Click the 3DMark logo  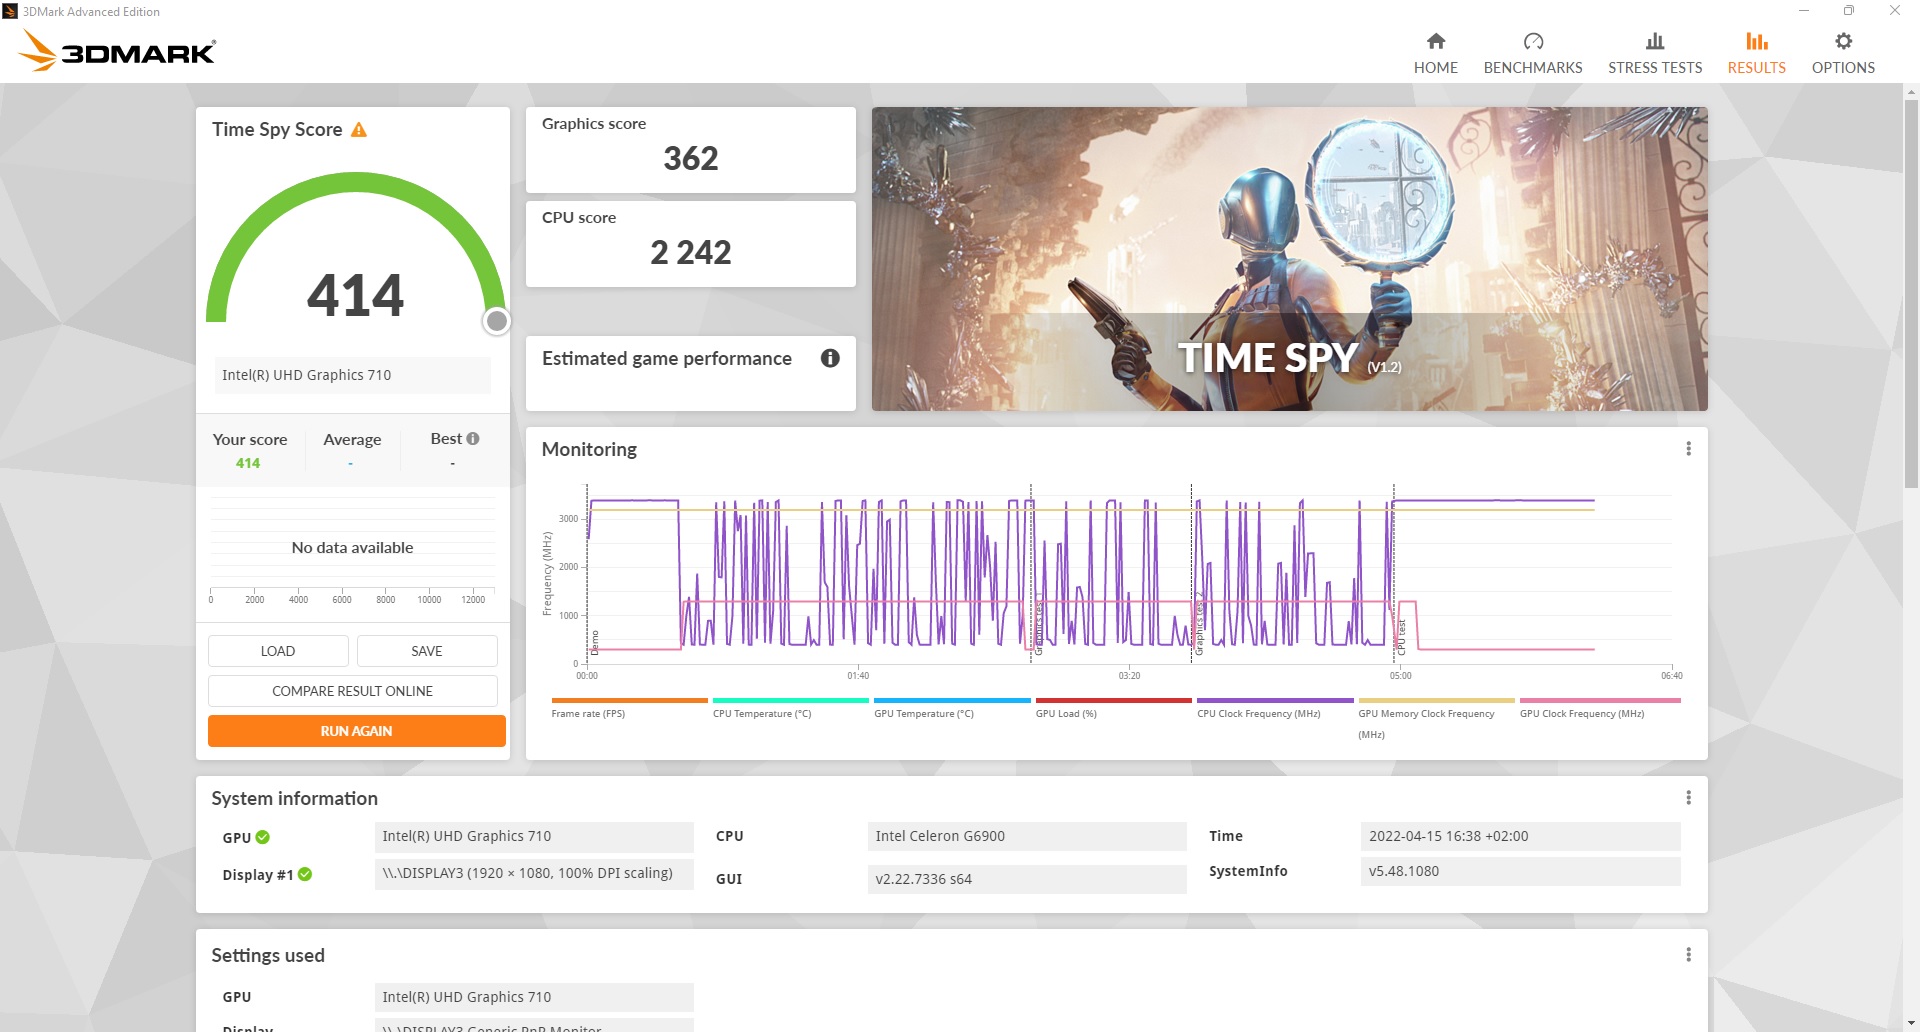click(x=117, y=50)
